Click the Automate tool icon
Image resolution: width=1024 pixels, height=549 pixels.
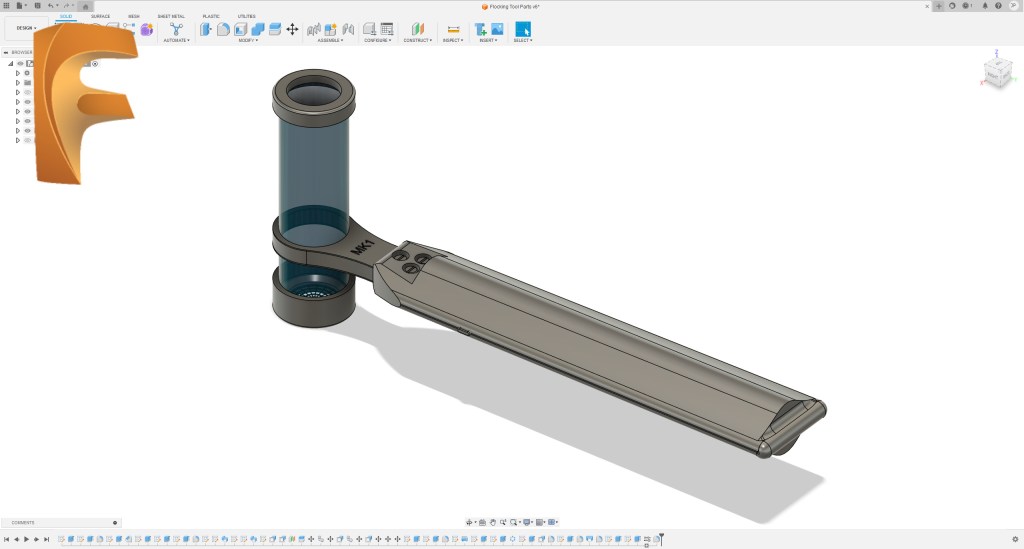[x=176, y=29]
